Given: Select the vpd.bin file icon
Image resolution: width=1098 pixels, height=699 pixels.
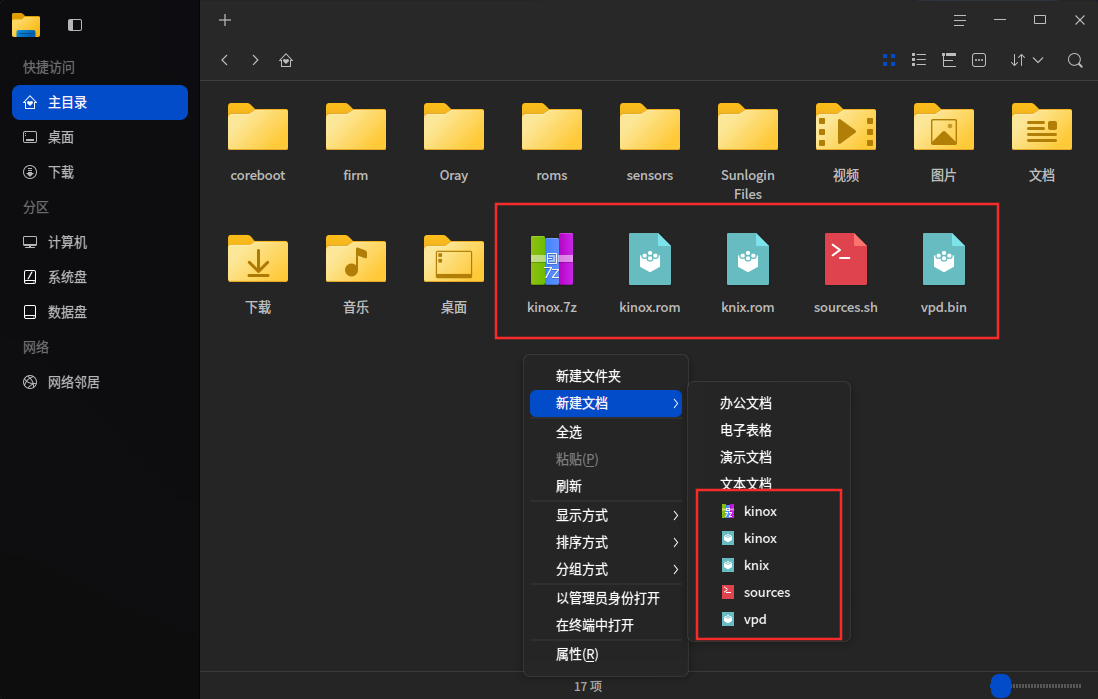Looking at the screenshot, I should coord(944,259).
